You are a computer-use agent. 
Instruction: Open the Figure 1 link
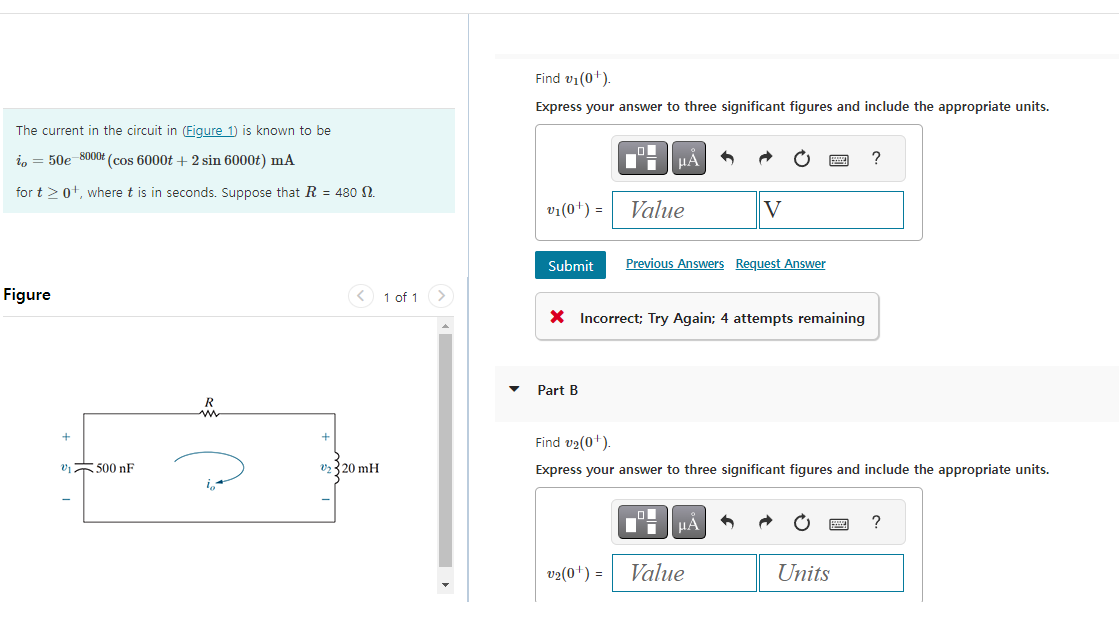(210, 130)
